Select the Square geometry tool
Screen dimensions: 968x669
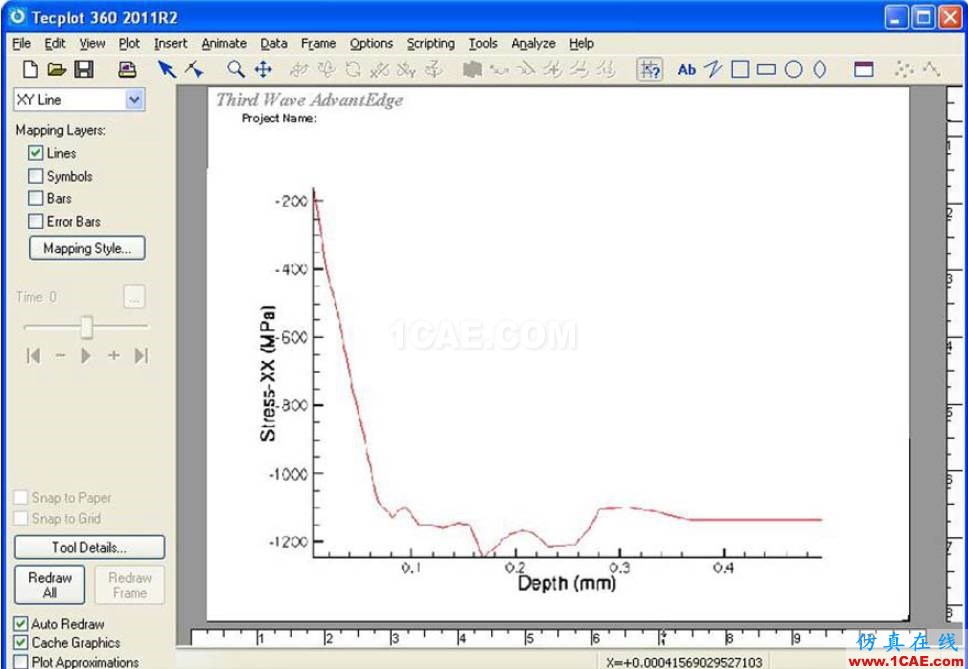tap(740, 70)
